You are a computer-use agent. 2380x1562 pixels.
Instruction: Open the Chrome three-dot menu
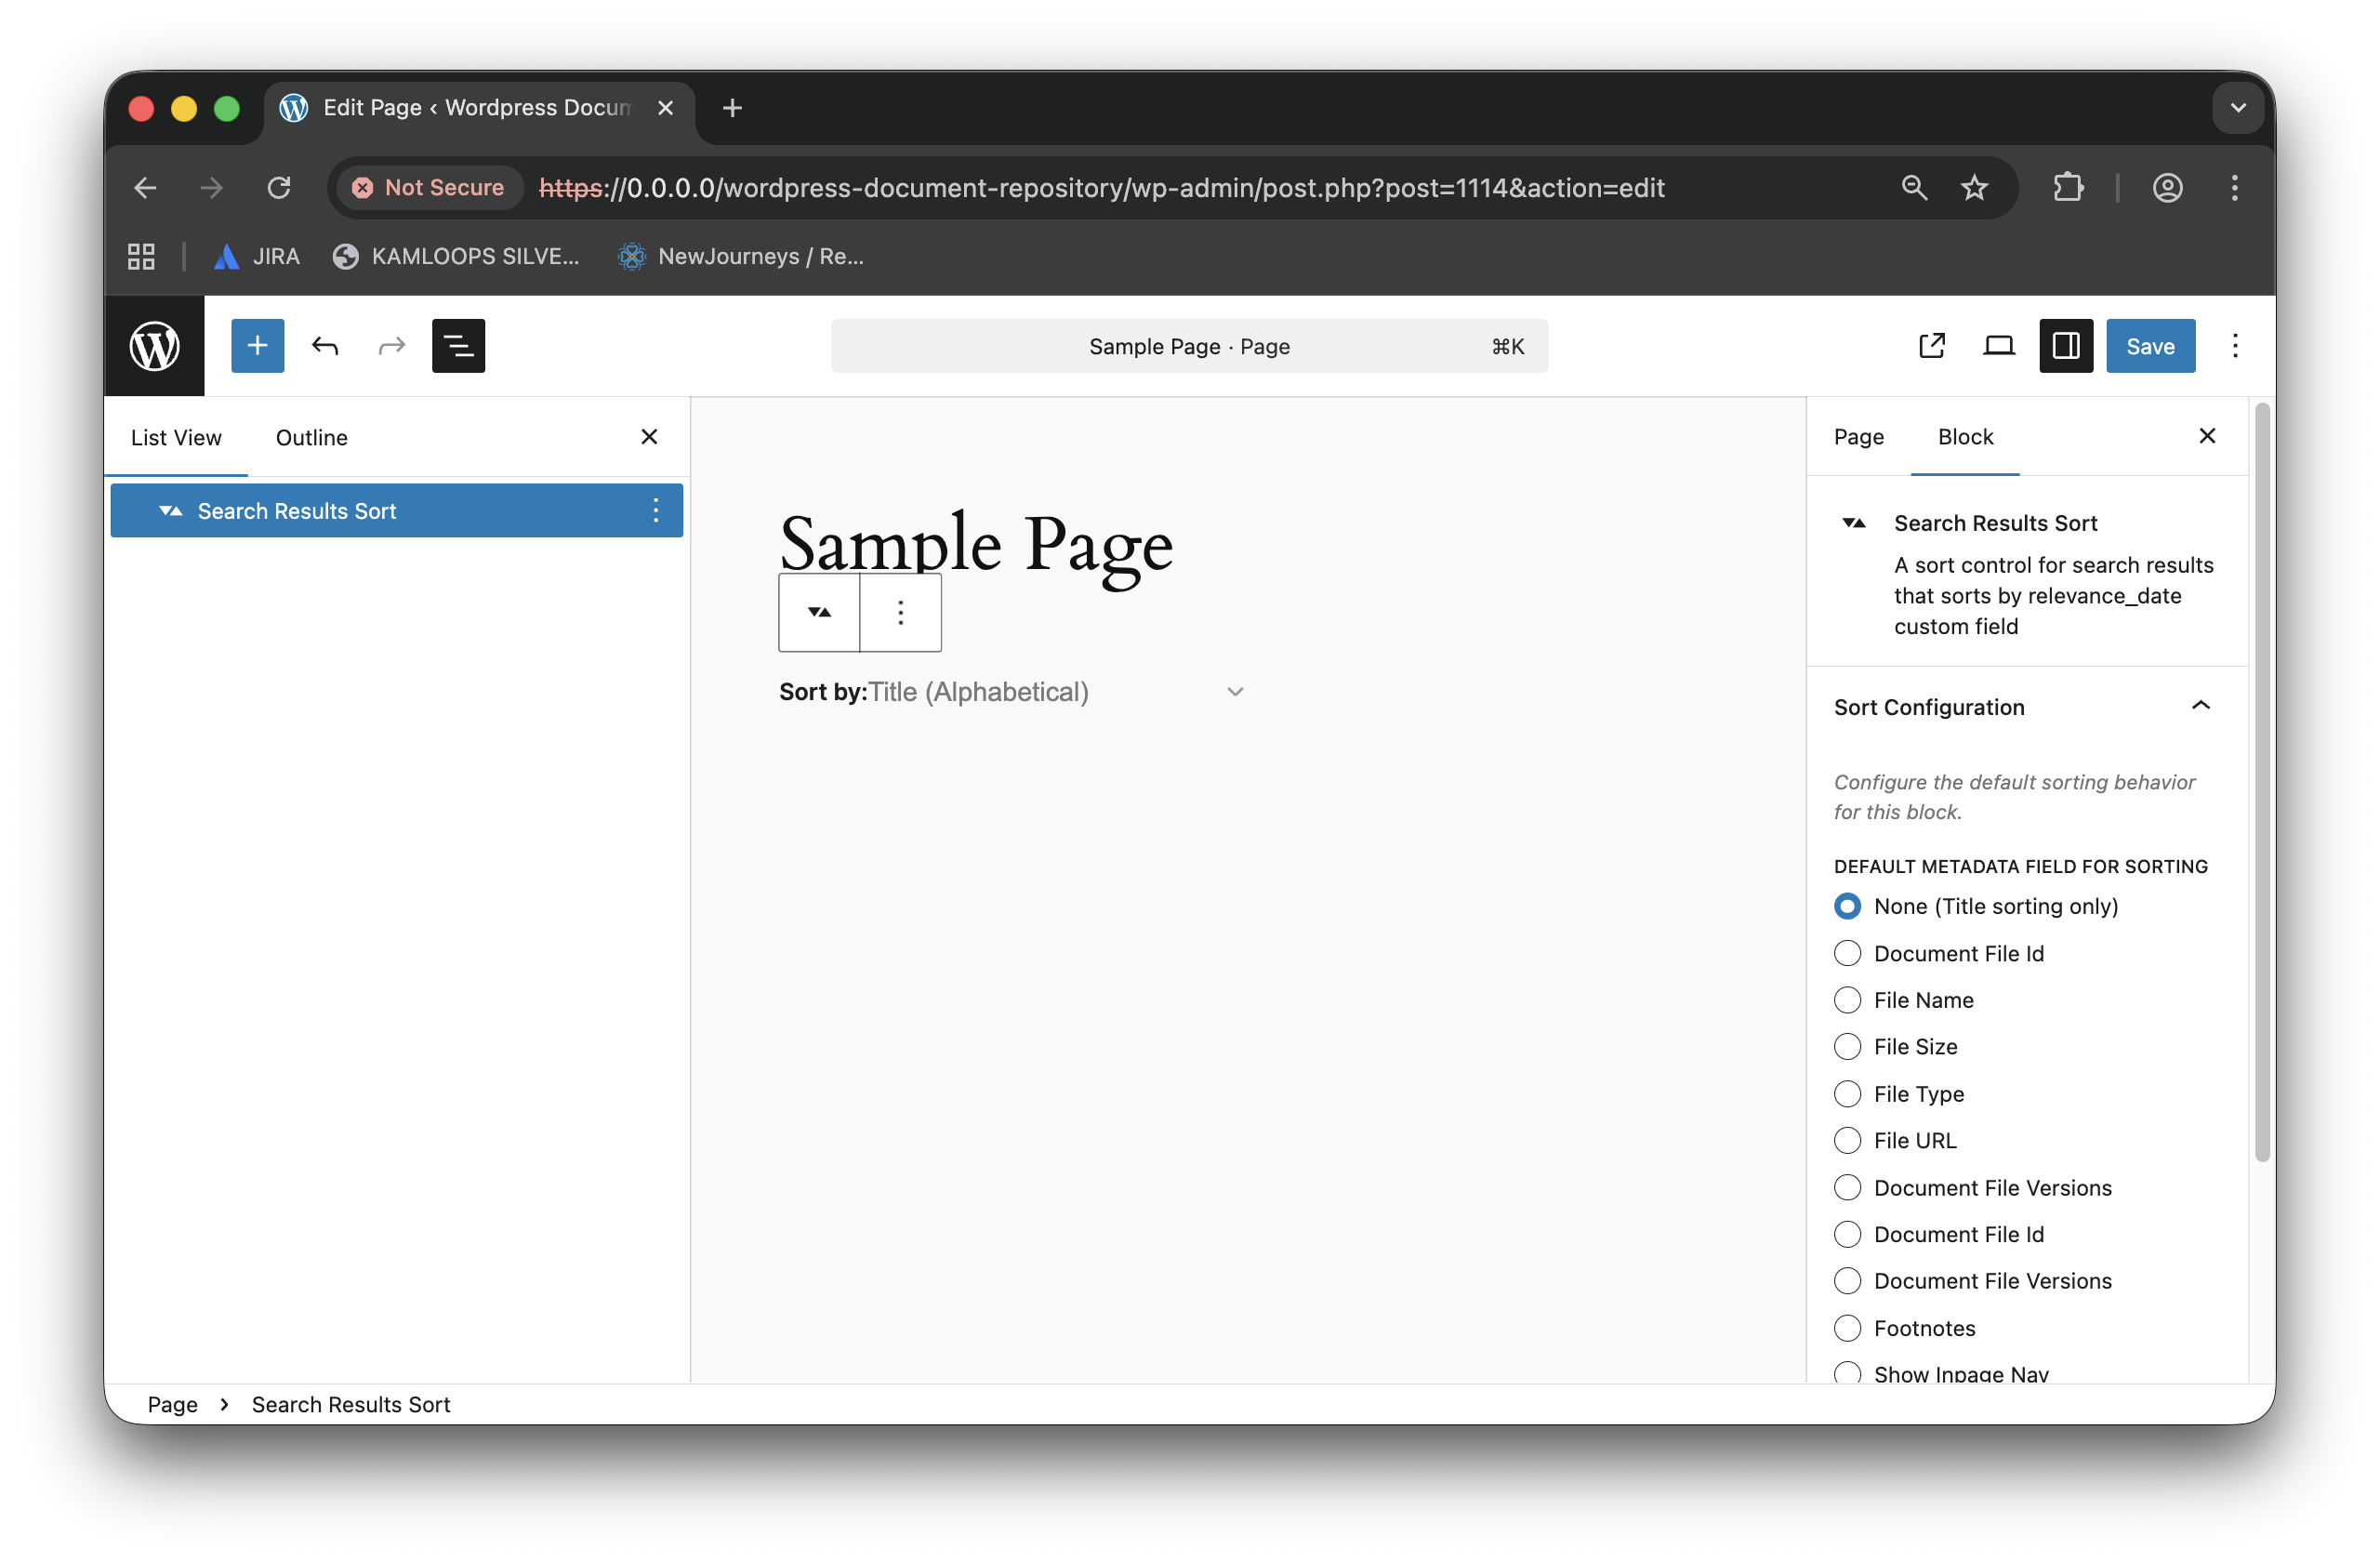pyautogui.click(x=2233, y=188)
